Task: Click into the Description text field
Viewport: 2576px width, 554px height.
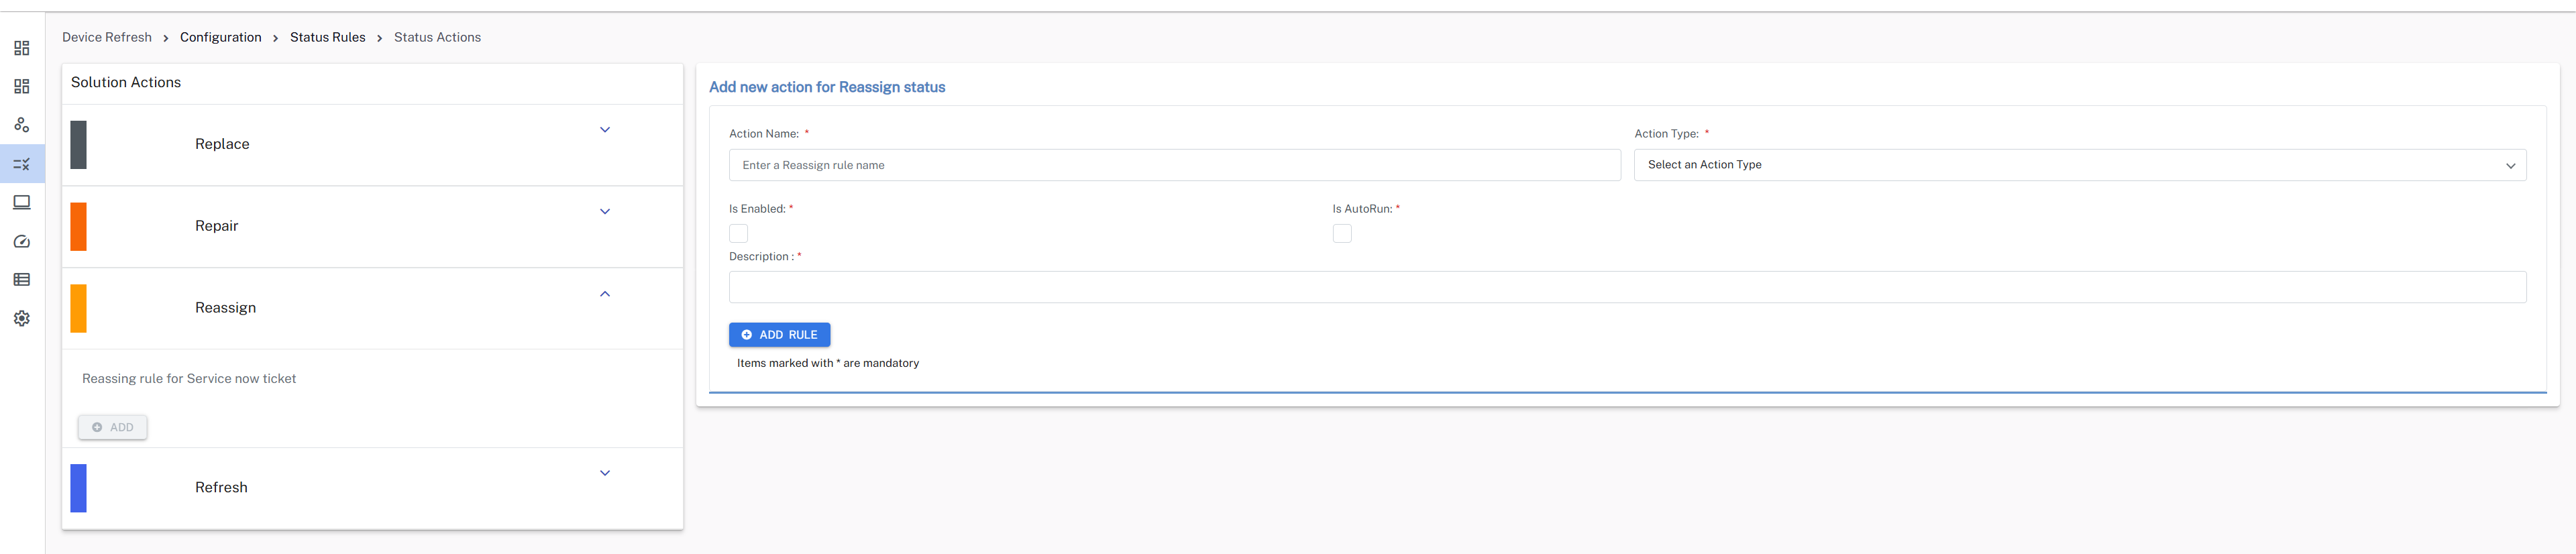Action: [1627, 287]
